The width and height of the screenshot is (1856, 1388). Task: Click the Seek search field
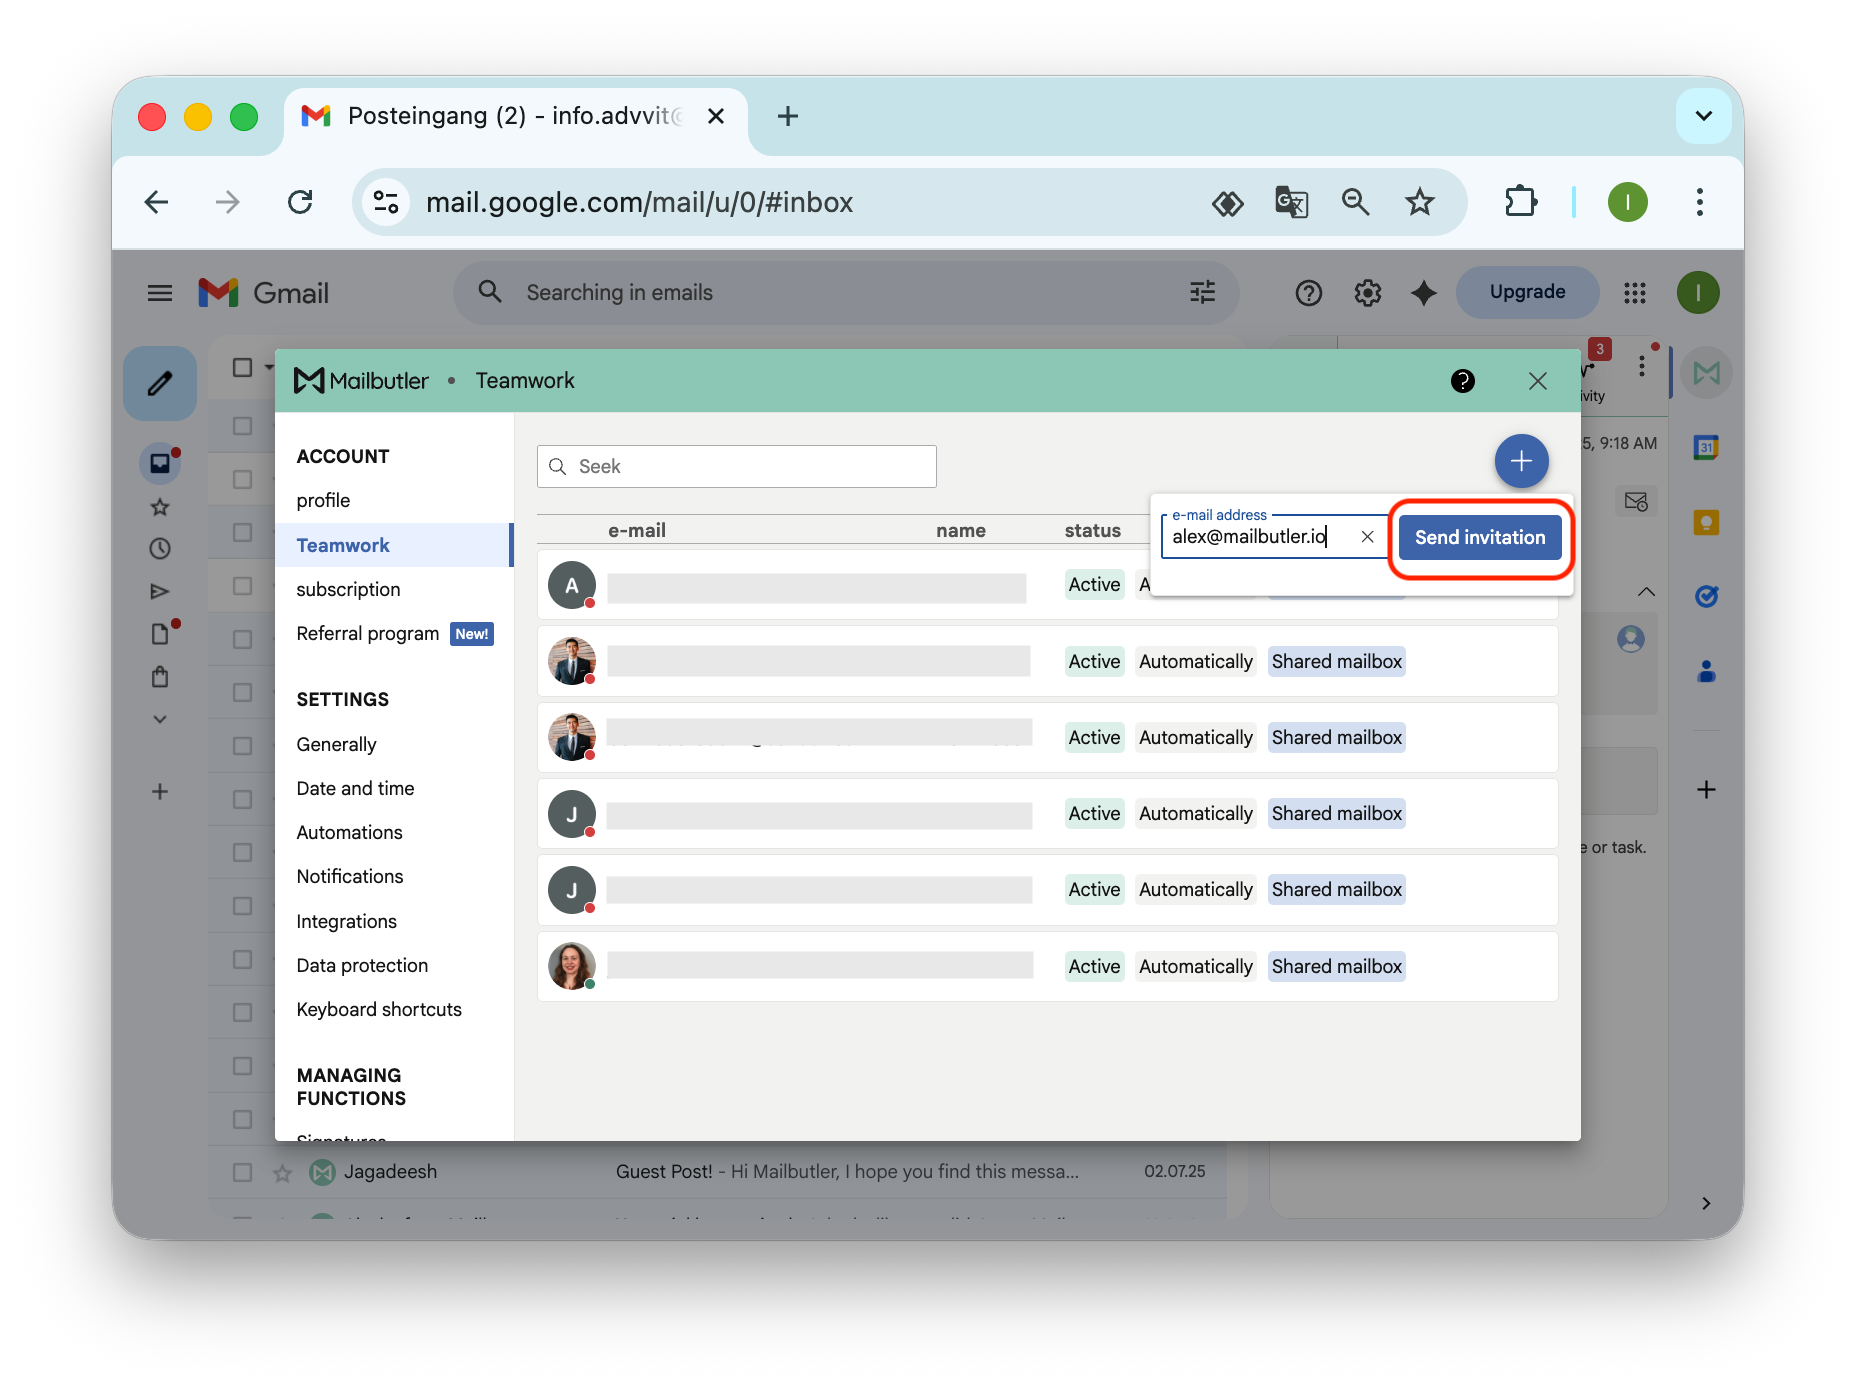point(737,466)
